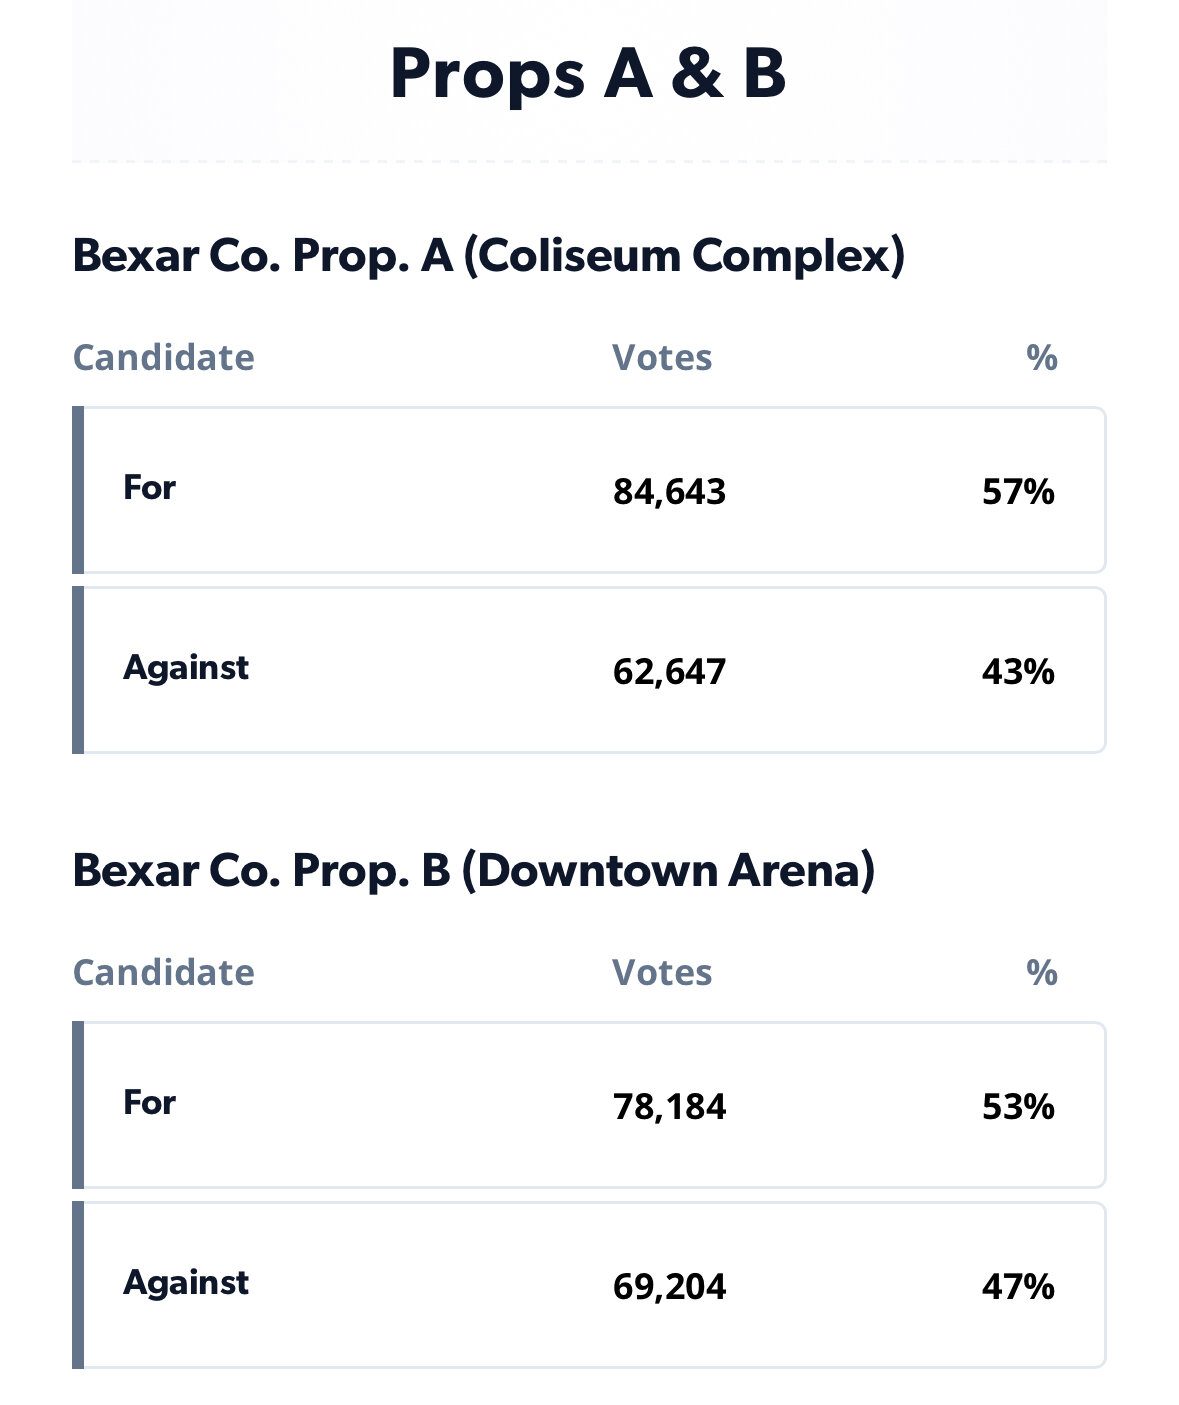The height and width of the screenshot is (1405, 1179).
Task: Click the % column header for Prop. A
Action: pos(1041,357)
